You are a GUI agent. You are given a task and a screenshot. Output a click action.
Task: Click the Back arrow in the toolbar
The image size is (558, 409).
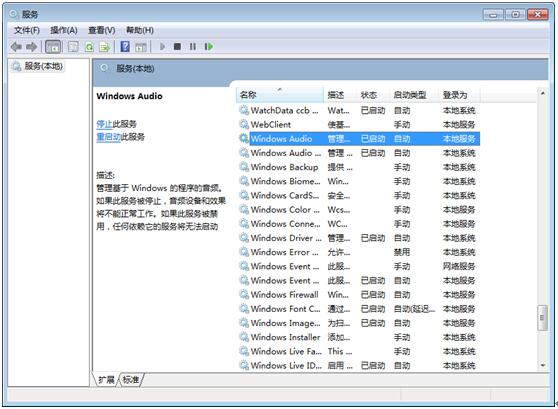tap(16, 47)
